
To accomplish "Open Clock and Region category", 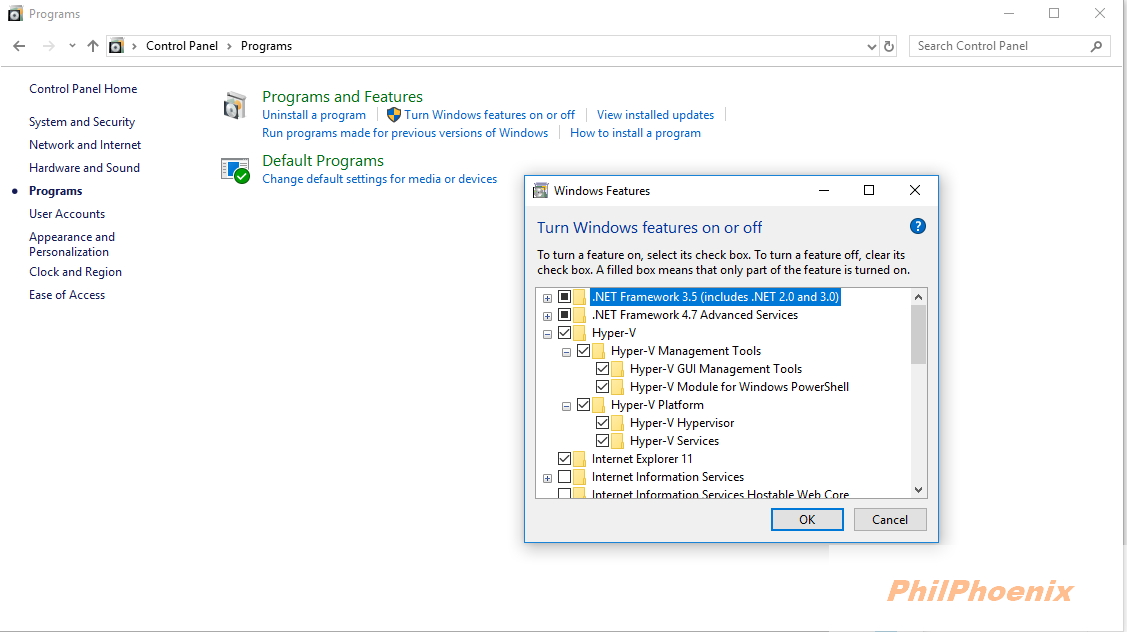I will [x=75, y=272].
